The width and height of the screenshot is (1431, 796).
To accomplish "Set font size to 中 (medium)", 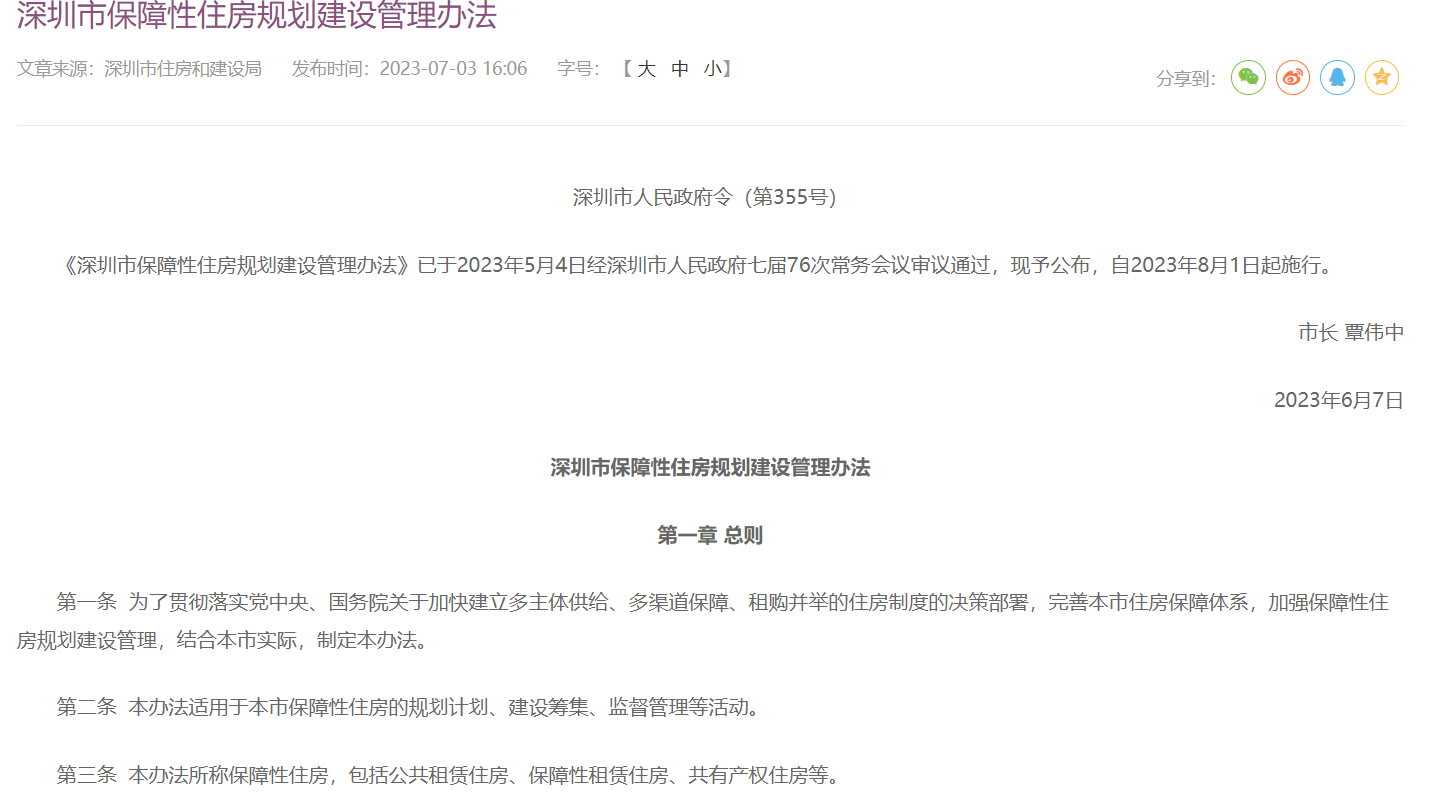I will click(x=680, y=69).
